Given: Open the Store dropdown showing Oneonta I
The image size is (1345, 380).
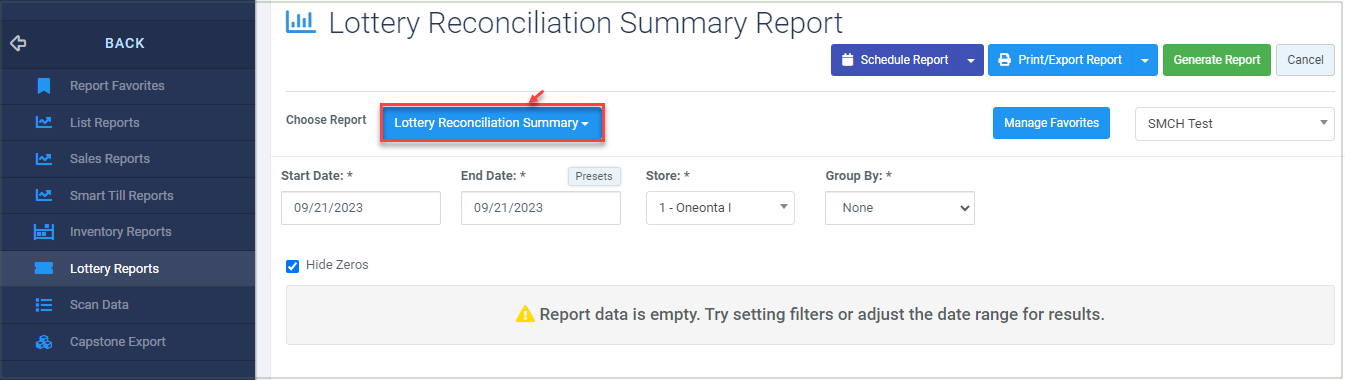Looking at the screenshot, I should coord(720,208).
